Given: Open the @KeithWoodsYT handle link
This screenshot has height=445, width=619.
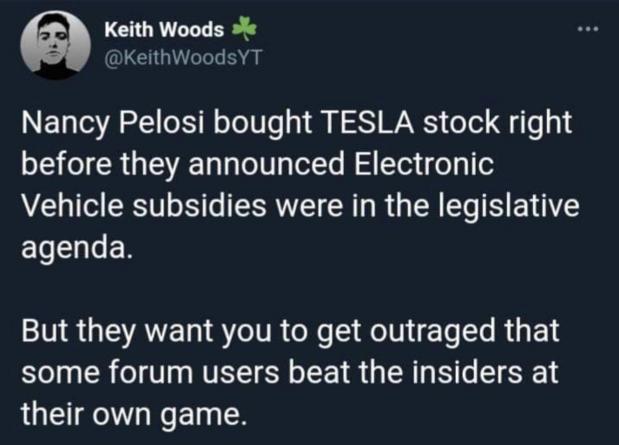Looking at the screenshot, I should 183,58.
